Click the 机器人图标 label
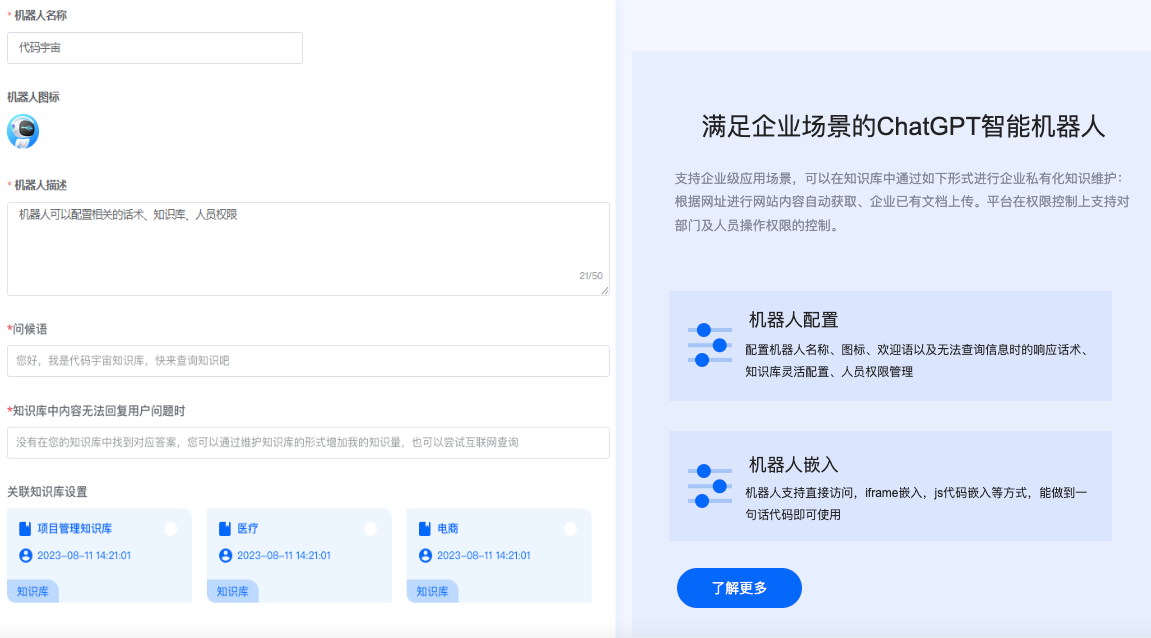 [x=33, y=97]
